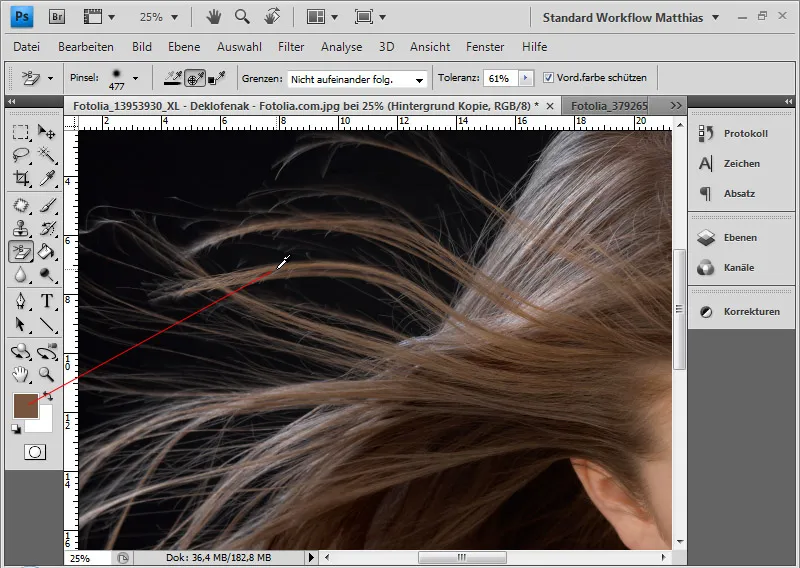
Task: Select the Clone Stamp tool
Action: point(21,229)
